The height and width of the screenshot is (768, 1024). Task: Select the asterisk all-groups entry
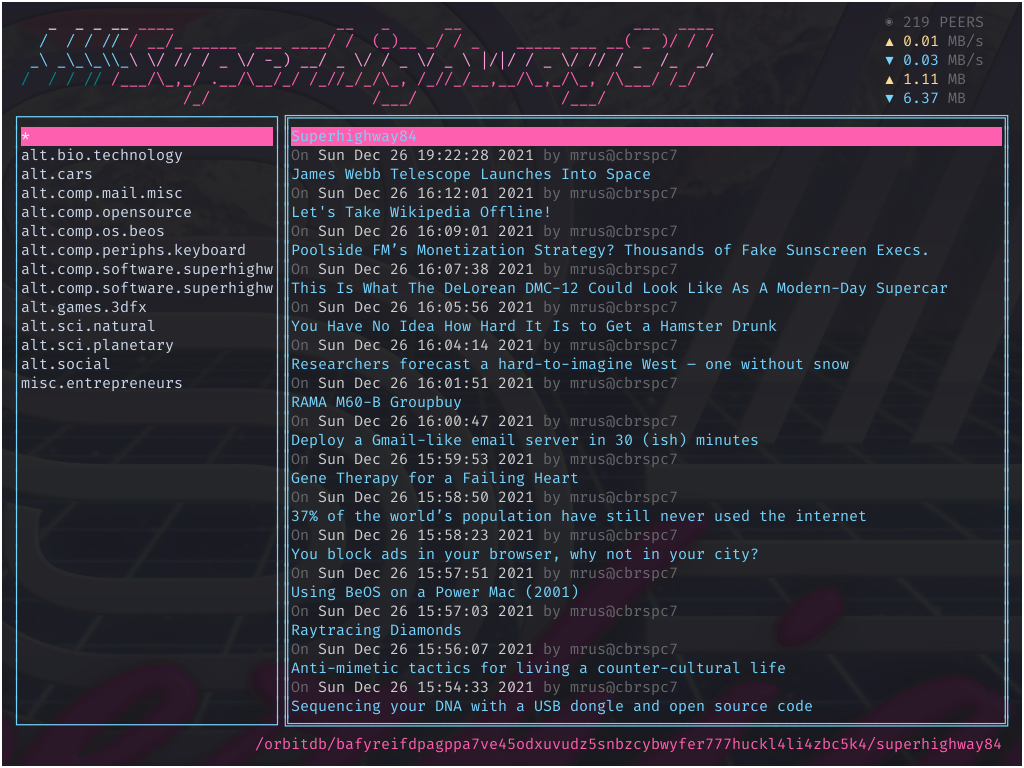[147, 136]
